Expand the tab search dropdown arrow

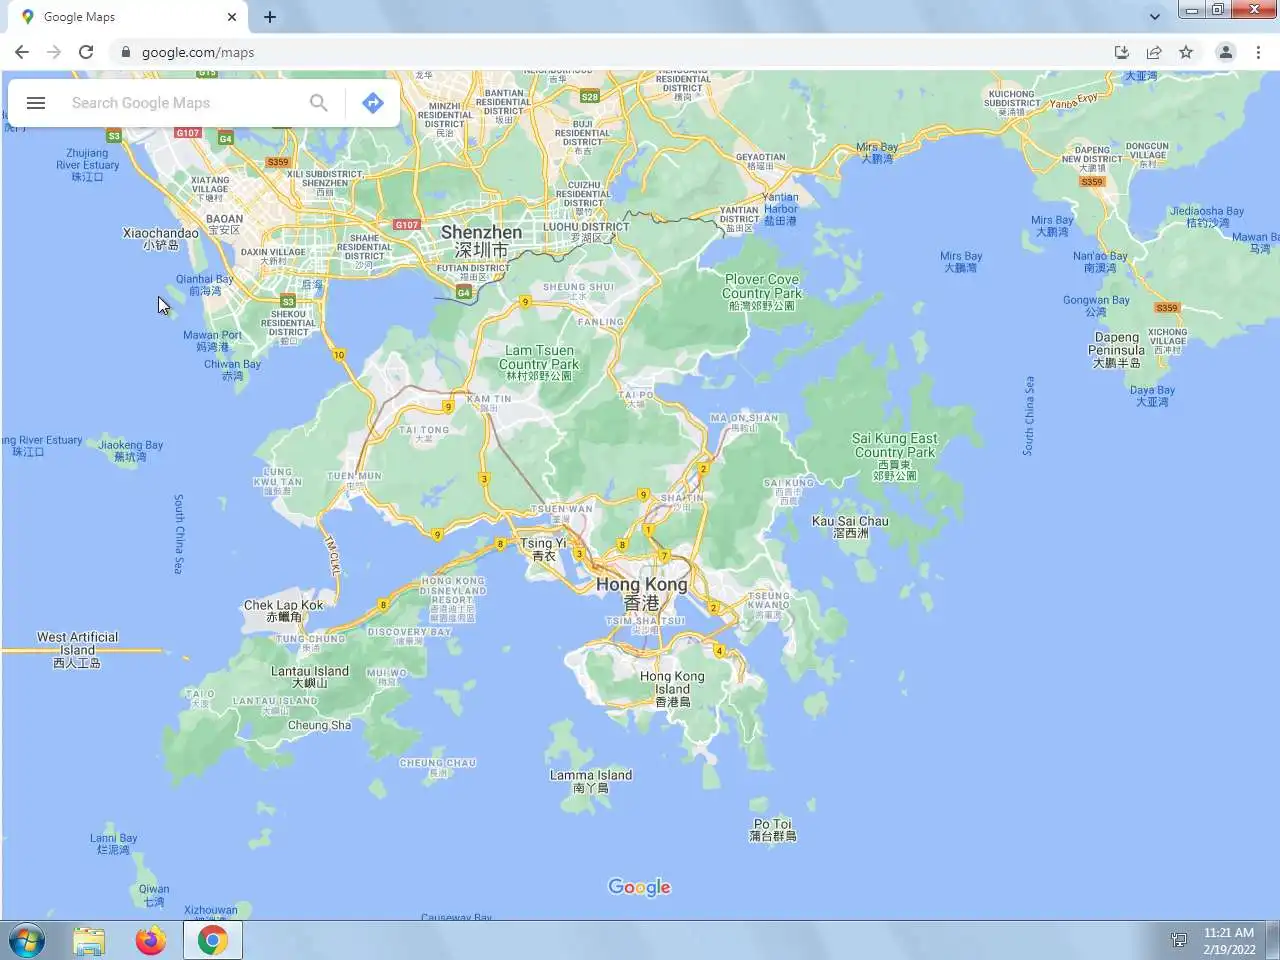(x=1155, y=17)
